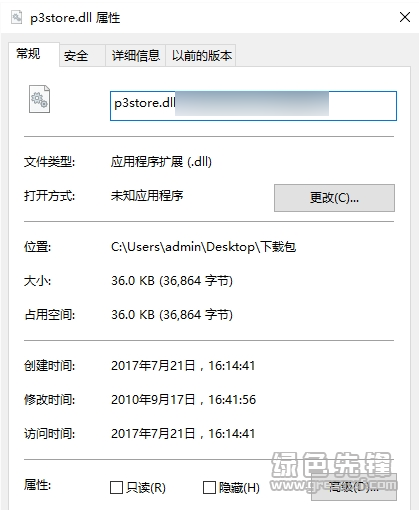Click inside the p3store.dll filename field
Screen dimensions: 419x510
point(253,106)
